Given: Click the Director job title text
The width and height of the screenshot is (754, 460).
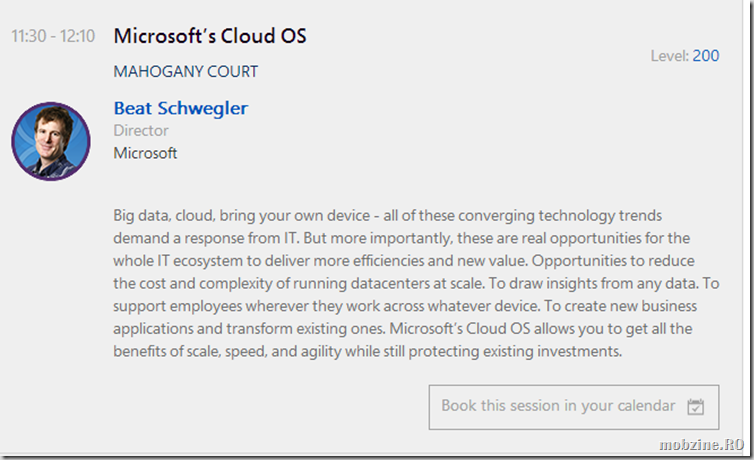Looking at the screenshot, I should [141, 131].
